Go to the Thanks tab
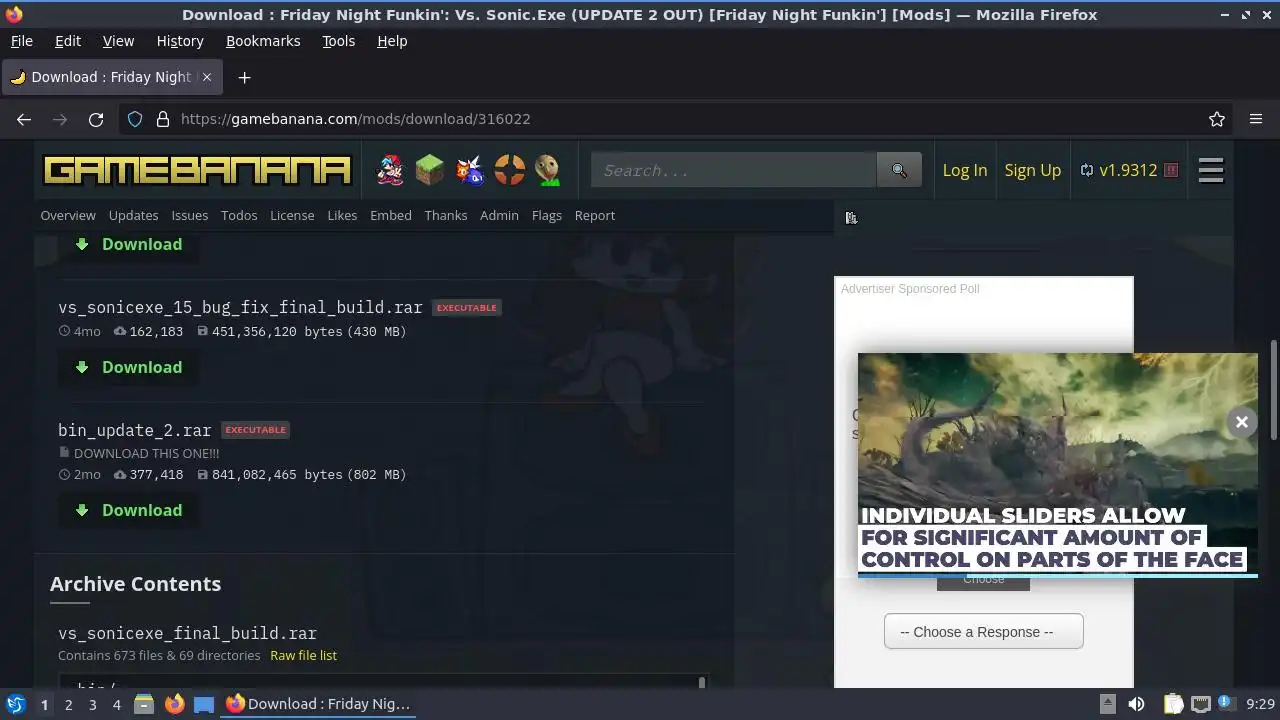Image resolution: width=1280 pixels, height=720 pixels. click(x=445, y=215)
